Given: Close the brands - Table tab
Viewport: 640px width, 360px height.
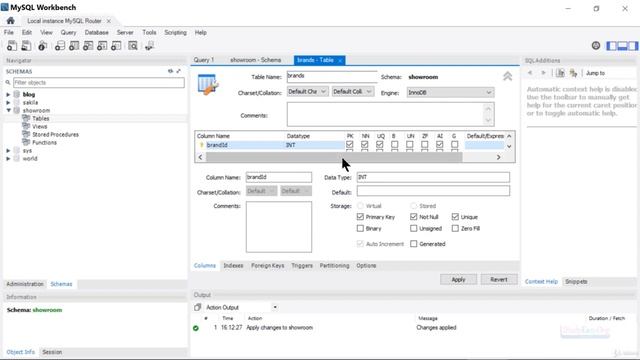Looking at the screenshot, I should pyautogui.click(x=340, y=60).
